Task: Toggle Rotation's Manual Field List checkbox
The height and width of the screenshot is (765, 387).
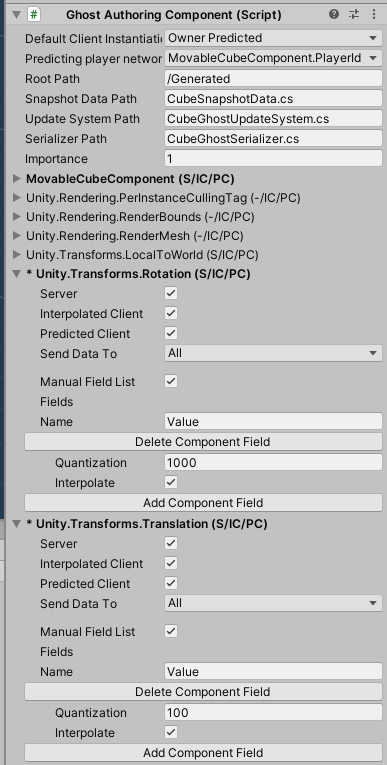Action: tap(171, 381)
